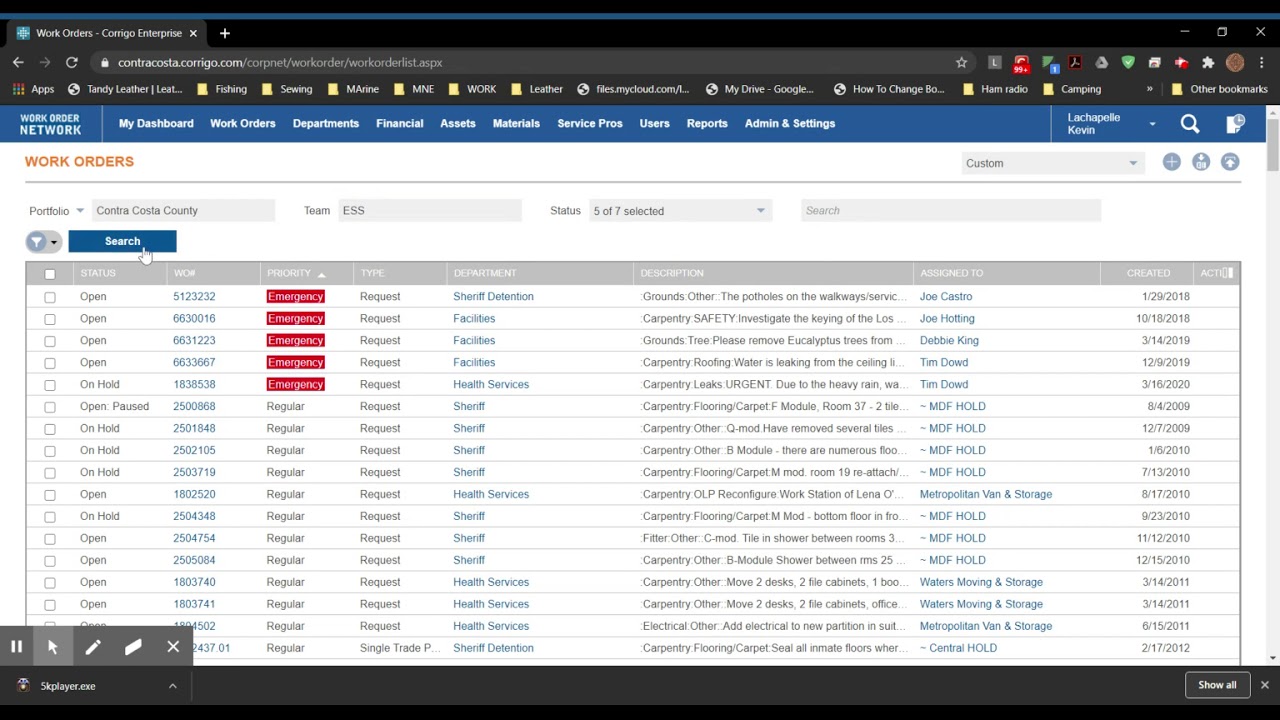Check the box for work order 2500868
1280x720 pixels.
(x=50, y=407)
